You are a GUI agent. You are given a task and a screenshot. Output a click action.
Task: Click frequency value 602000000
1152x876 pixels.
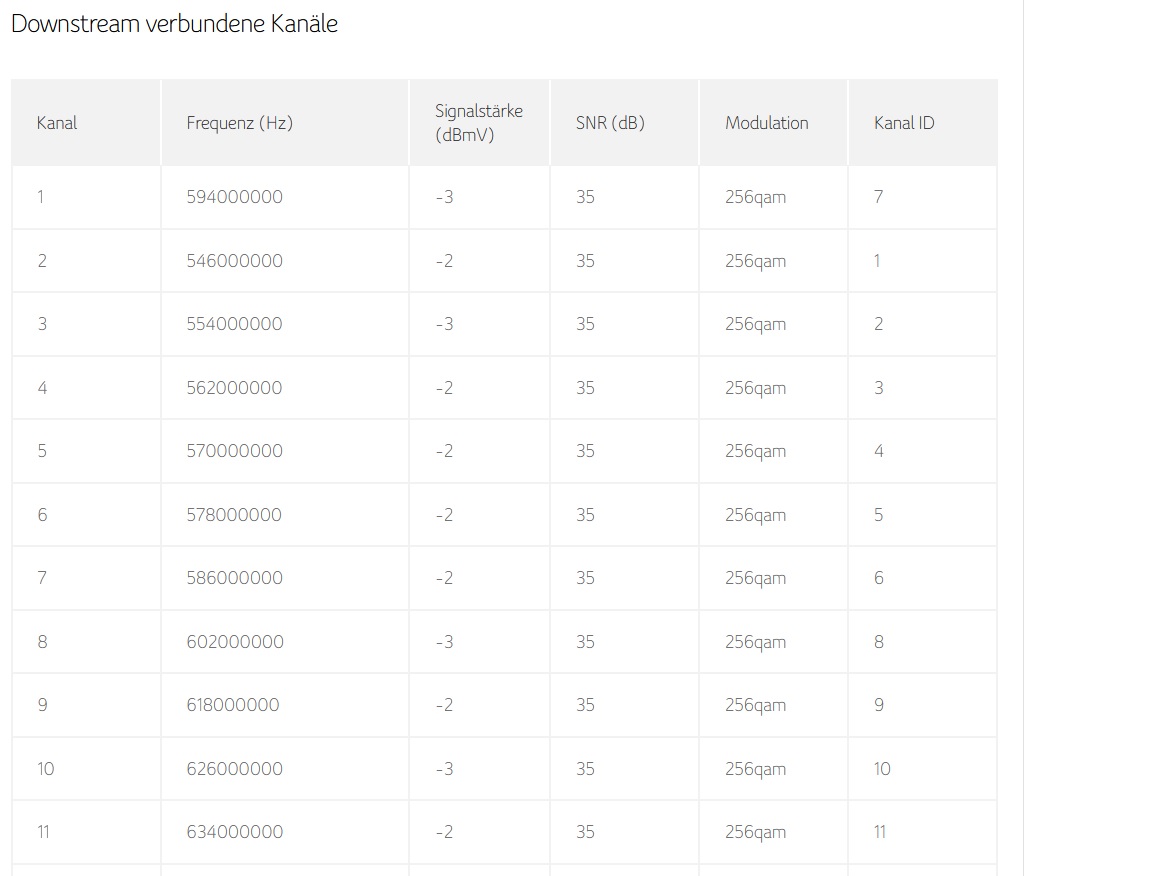point(234,642)
